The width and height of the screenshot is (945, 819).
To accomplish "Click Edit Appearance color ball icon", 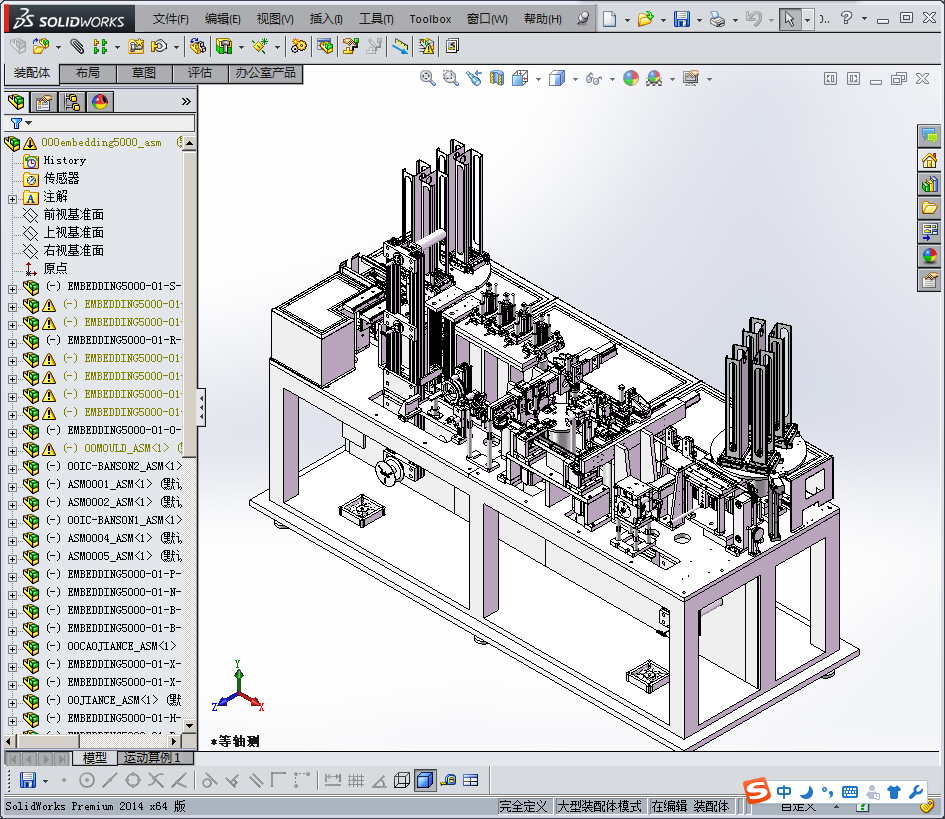I will tap(630, 78).
